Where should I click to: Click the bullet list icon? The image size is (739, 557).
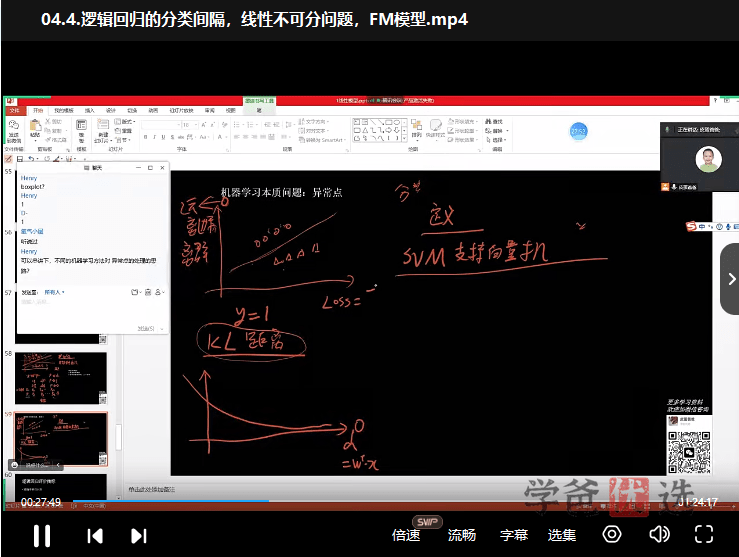pyautogui.click(x=238, y=125)
